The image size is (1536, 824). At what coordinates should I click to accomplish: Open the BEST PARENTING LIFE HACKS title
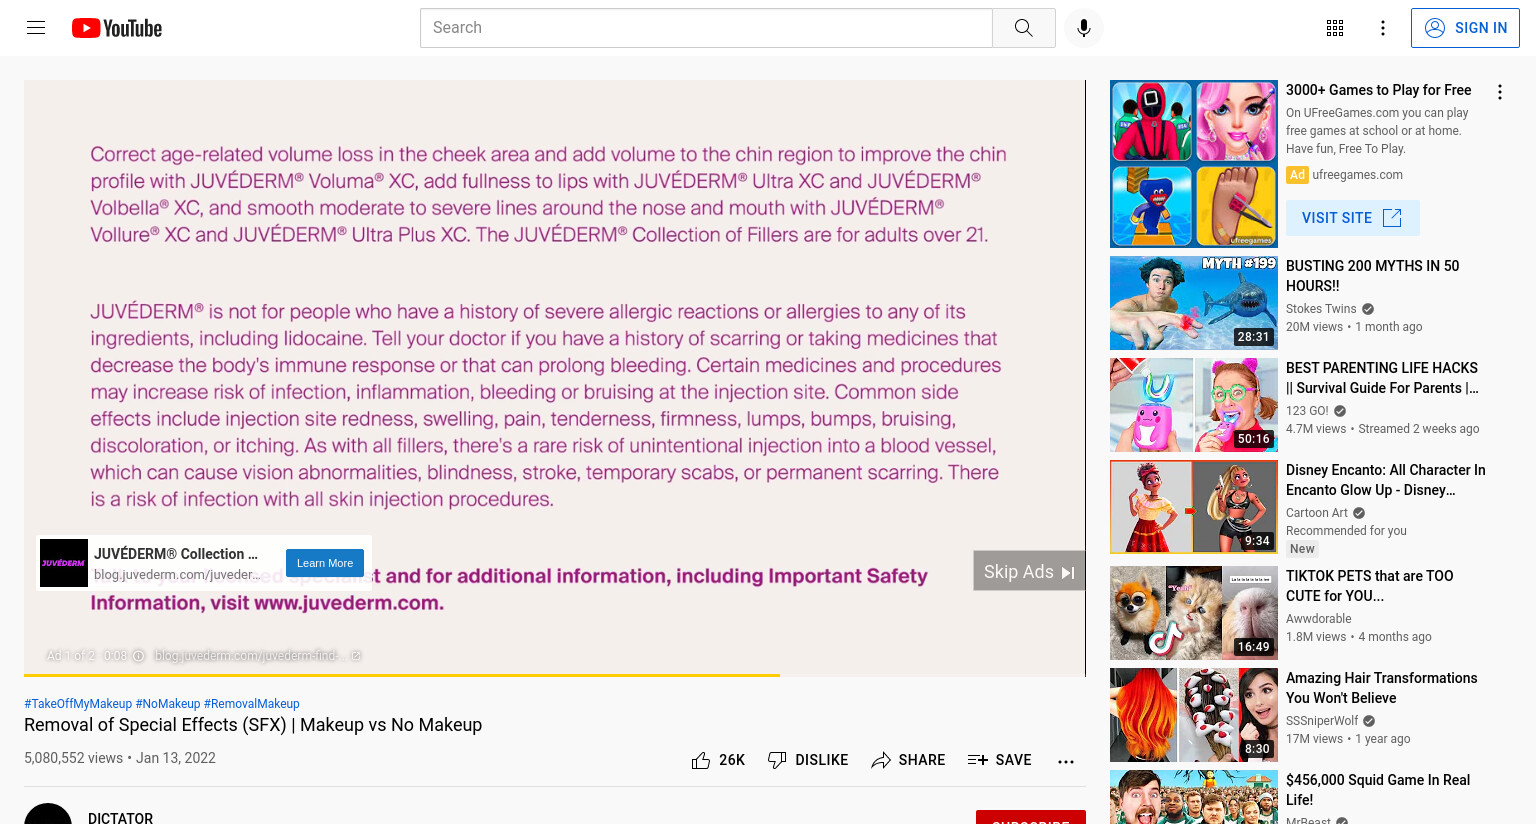(1382, 378)
